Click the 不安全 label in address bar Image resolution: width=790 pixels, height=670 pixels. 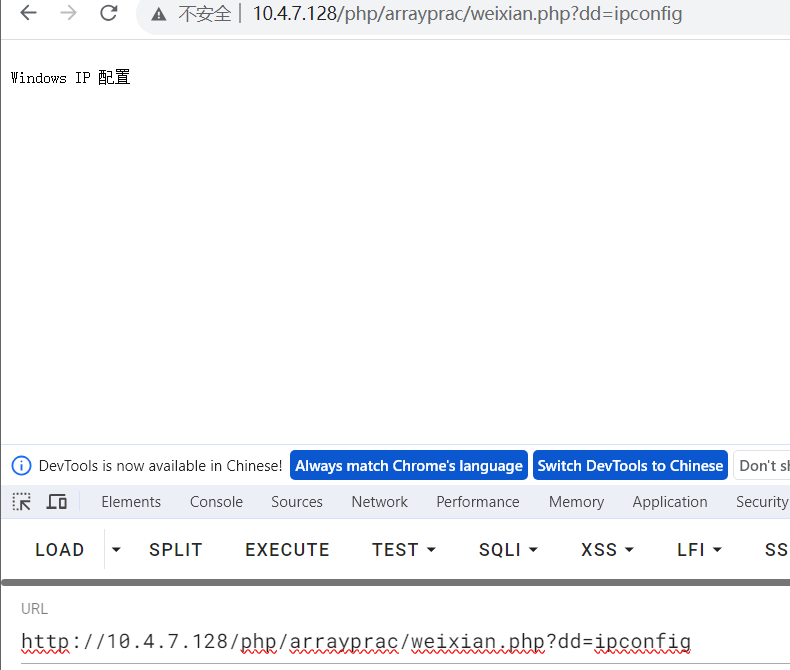tap(205, 14)
